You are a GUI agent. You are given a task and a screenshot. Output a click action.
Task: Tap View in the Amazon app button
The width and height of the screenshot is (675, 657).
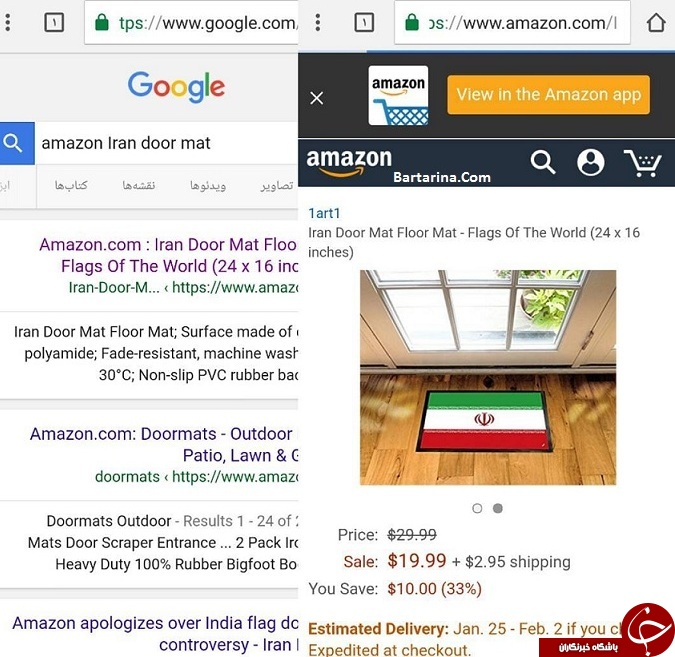(548, 95)
